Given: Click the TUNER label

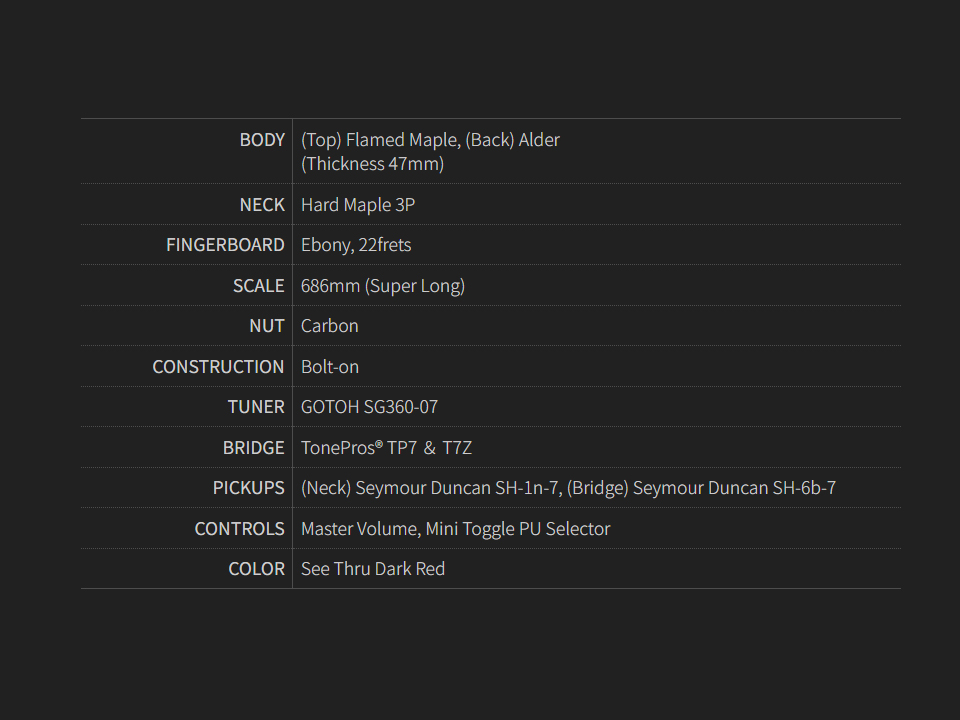Looking at the screenshot, I should click(256, 407).
